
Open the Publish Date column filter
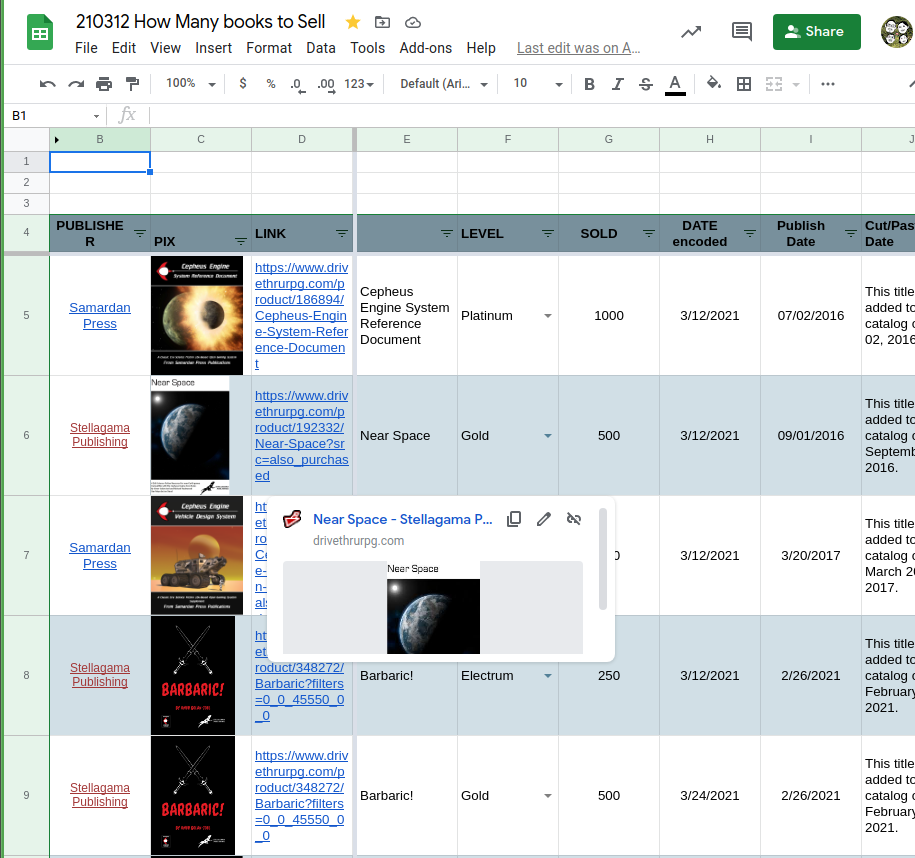tap(851, 233)
